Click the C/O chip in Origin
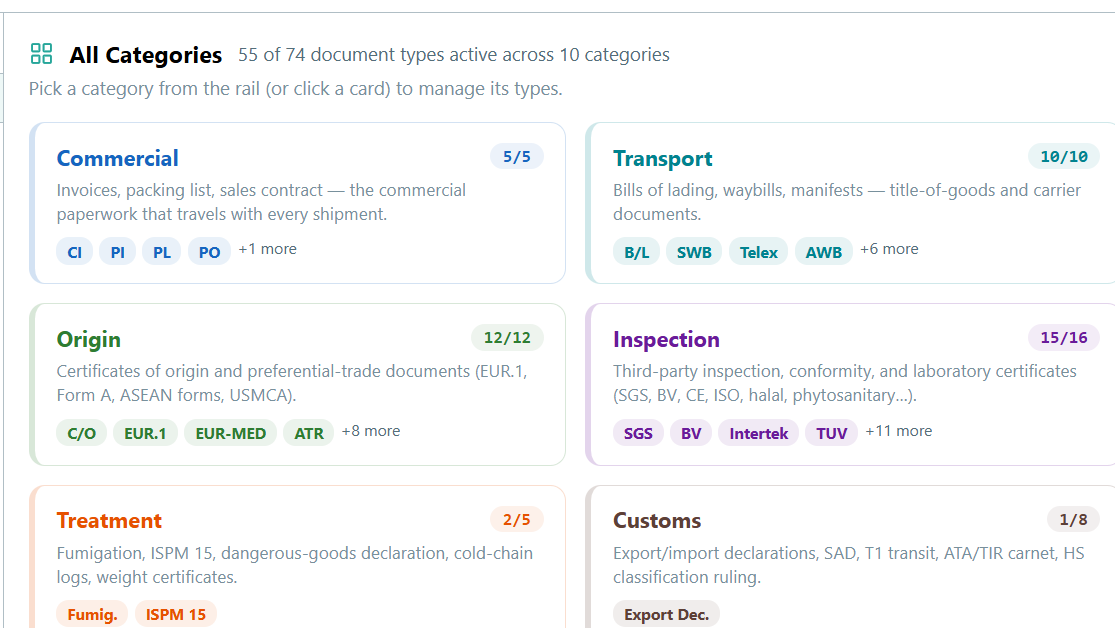 tap(82, 433)
